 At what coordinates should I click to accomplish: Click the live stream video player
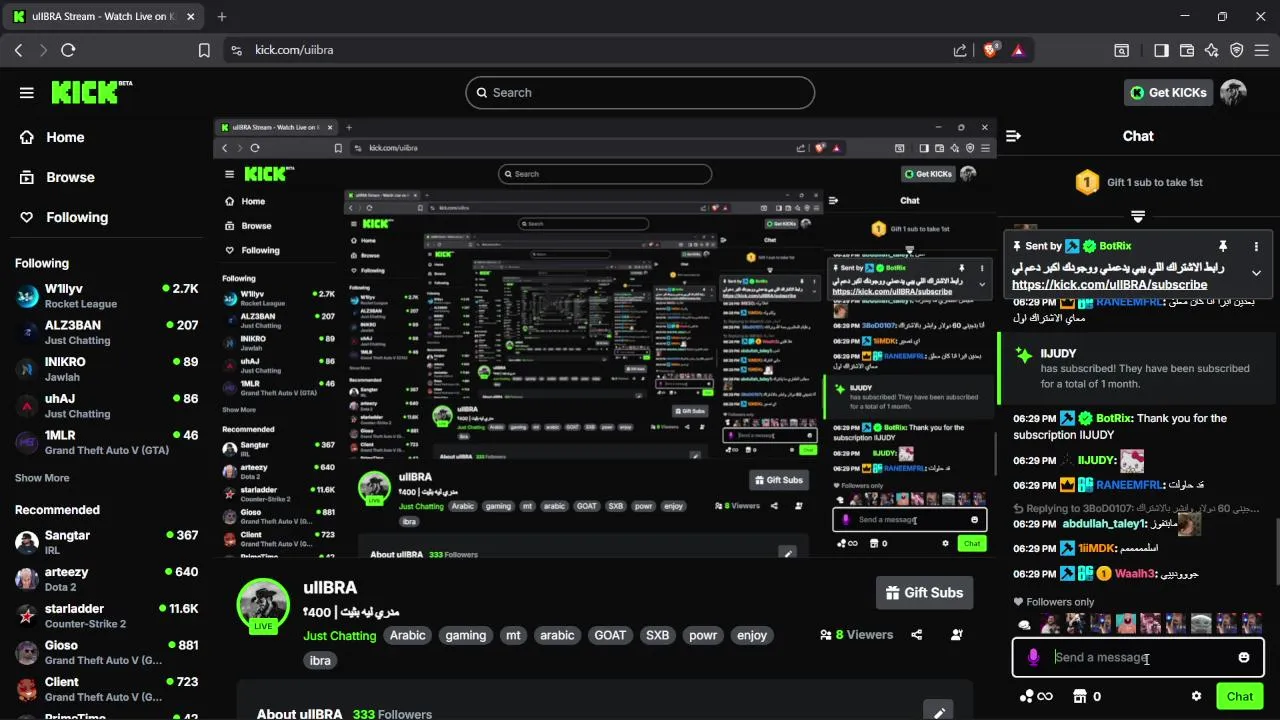pos(605,338)
